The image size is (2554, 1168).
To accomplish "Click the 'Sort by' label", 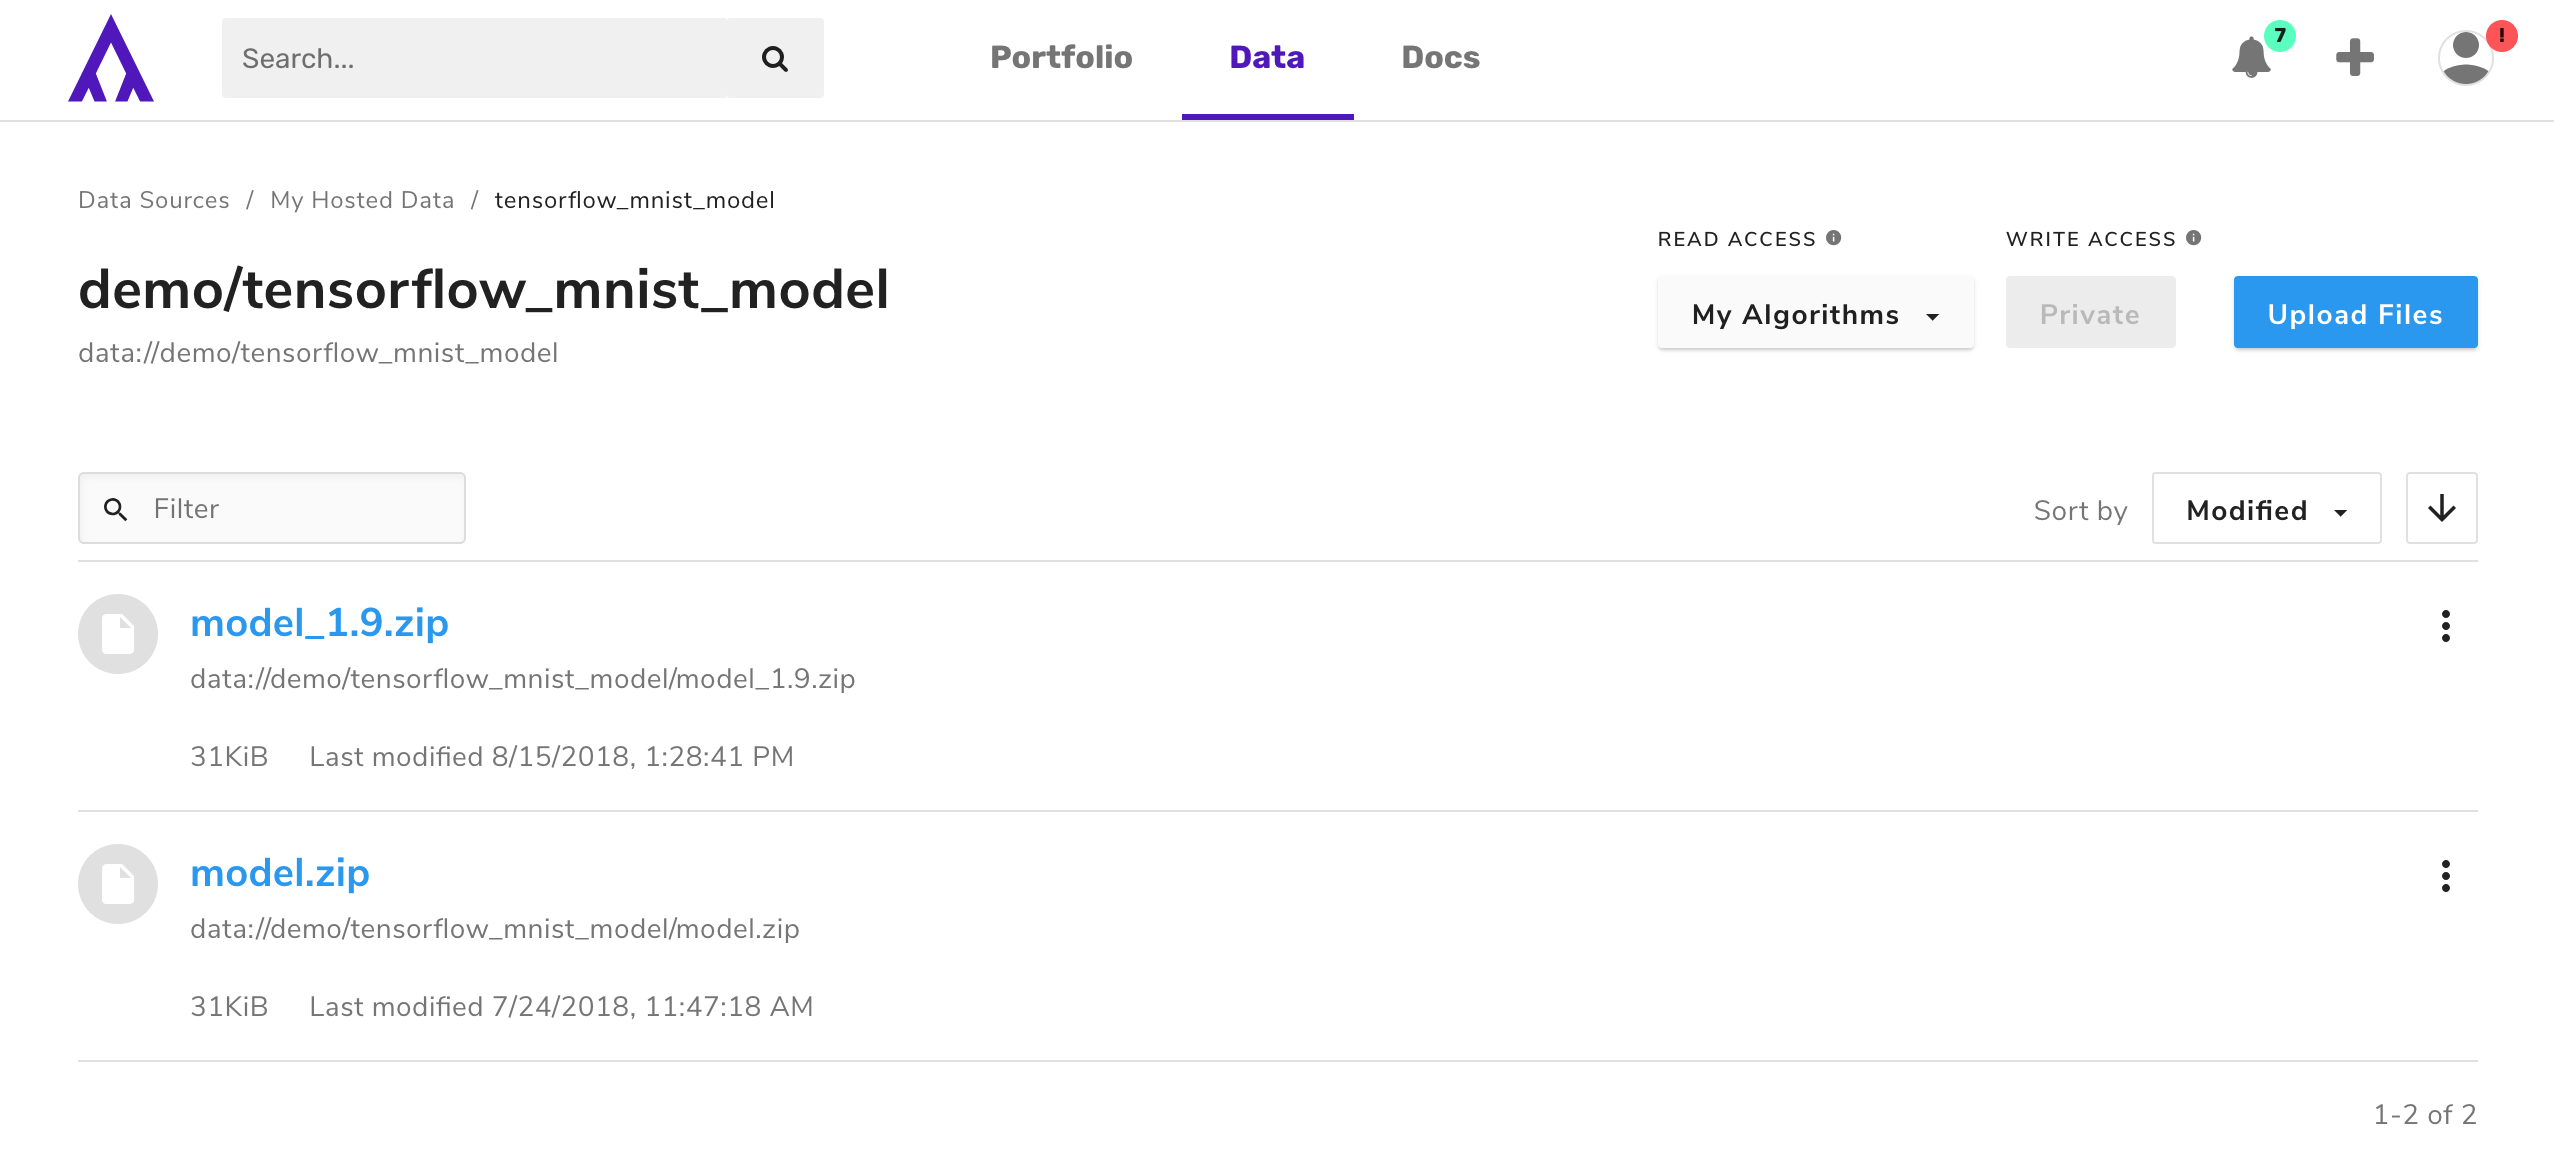I will [x=2080, y=510].
